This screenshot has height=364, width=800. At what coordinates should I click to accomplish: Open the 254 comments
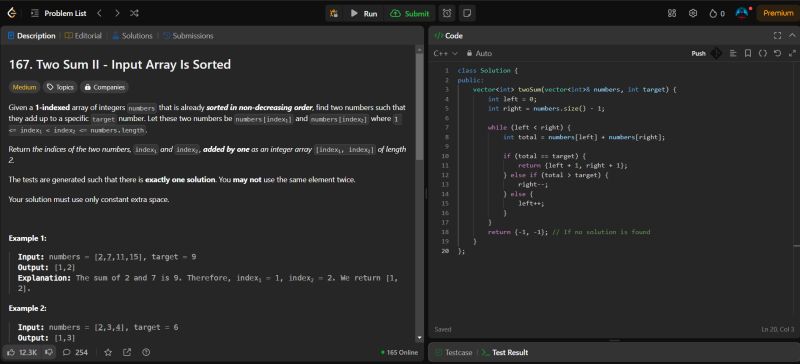click(x=75, y=352)
